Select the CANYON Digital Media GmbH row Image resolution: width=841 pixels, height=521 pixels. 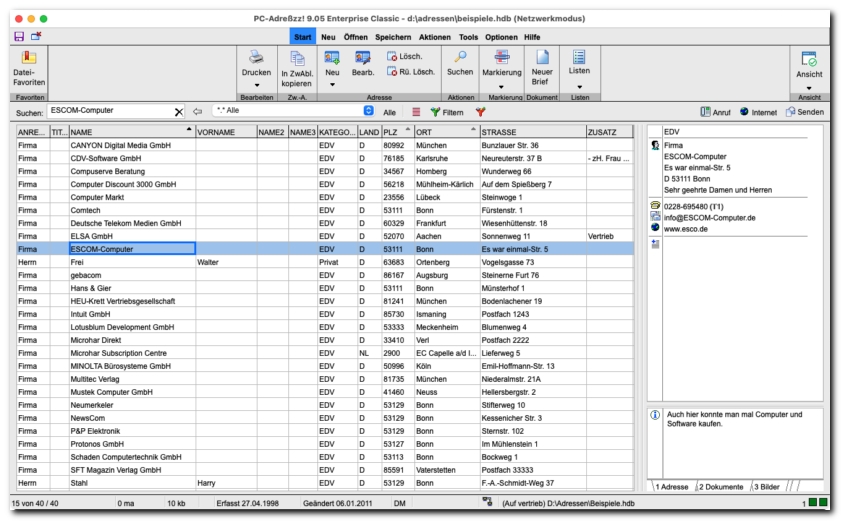tap(325, 145)
